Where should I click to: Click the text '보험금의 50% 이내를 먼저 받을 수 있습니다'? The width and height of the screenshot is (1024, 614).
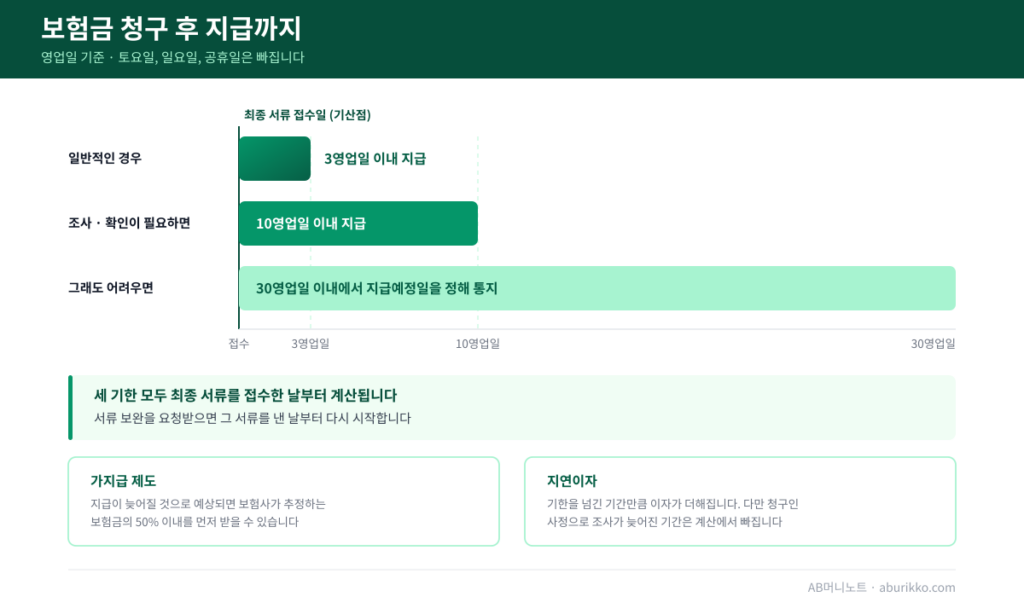(195, 522)
